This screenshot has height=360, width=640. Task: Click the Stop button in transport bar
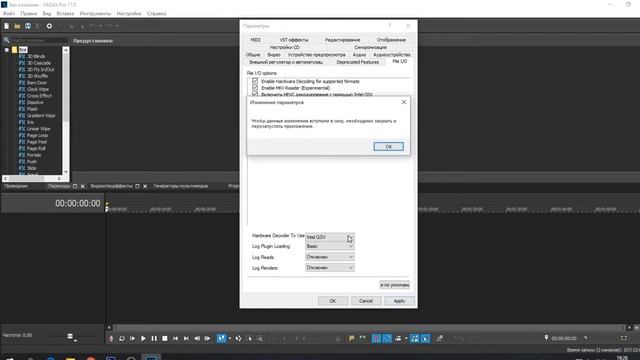click(165, 338)
